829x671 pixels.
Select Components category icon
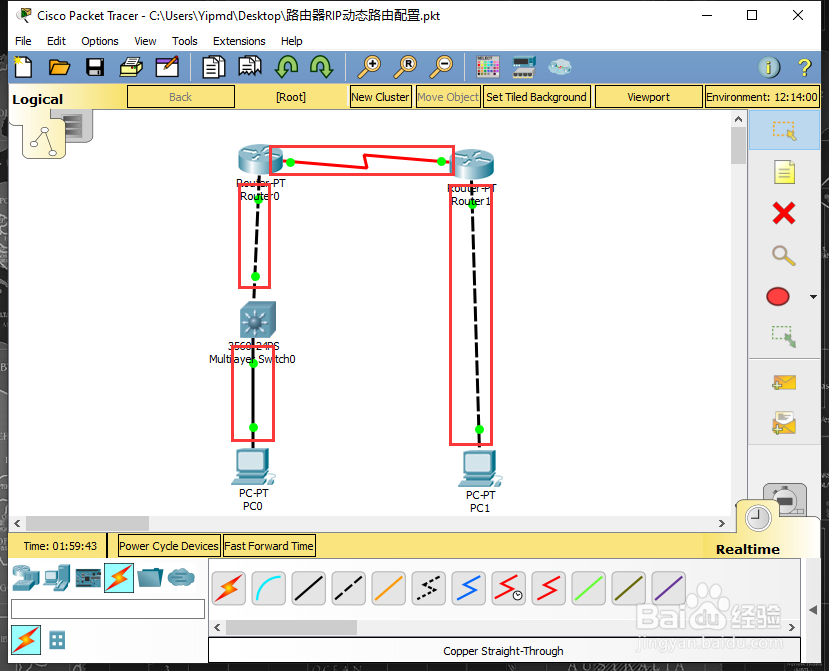pos(88,578)
